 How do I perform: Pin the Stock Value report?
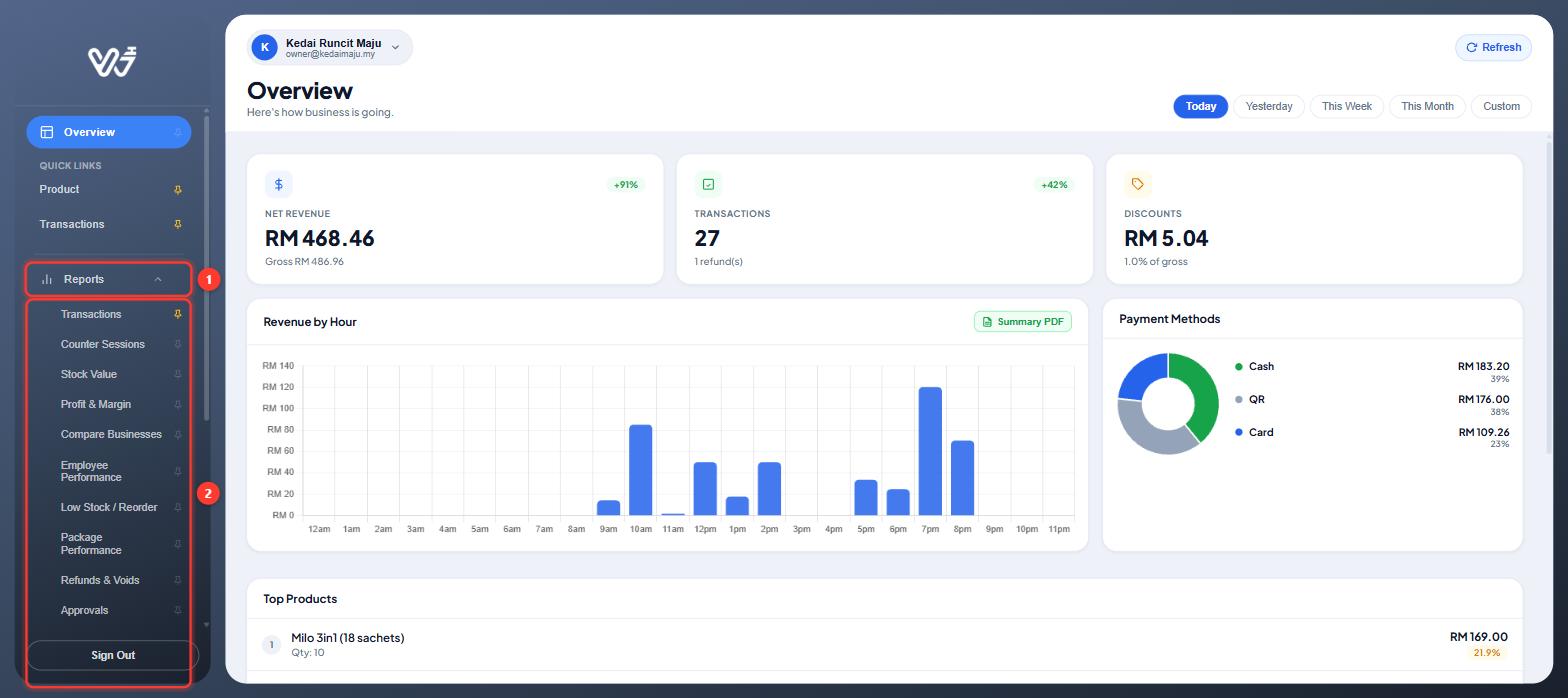tap(178, 374)
